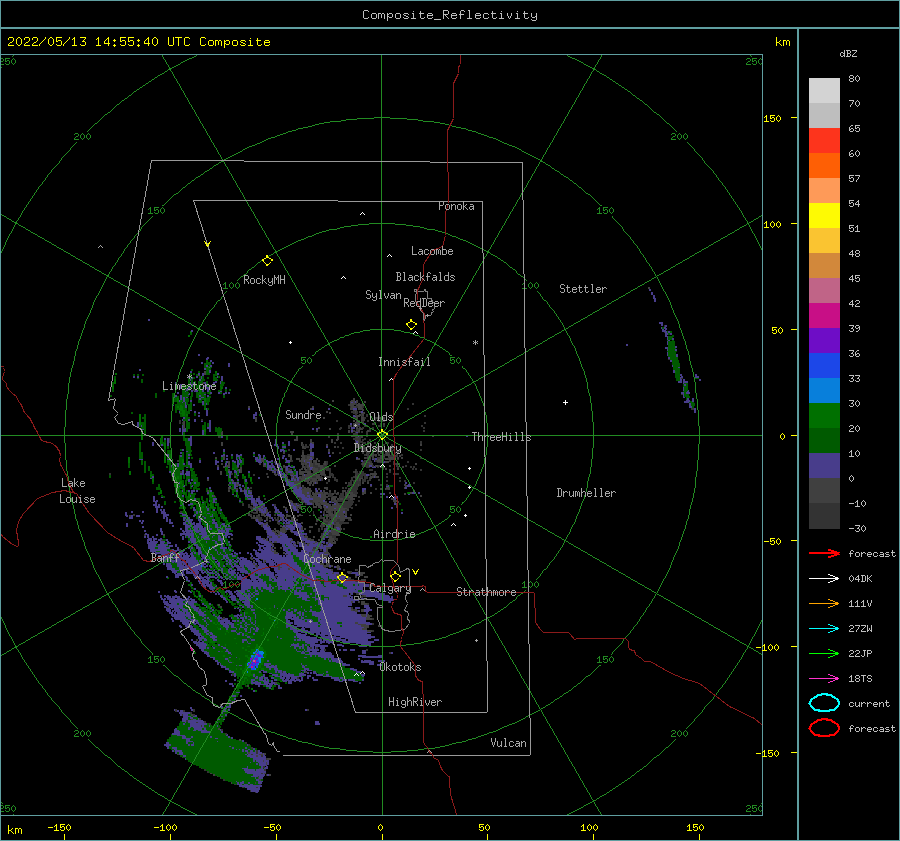Select the Lacombe label
900x841 pixels.
(432, 251)
